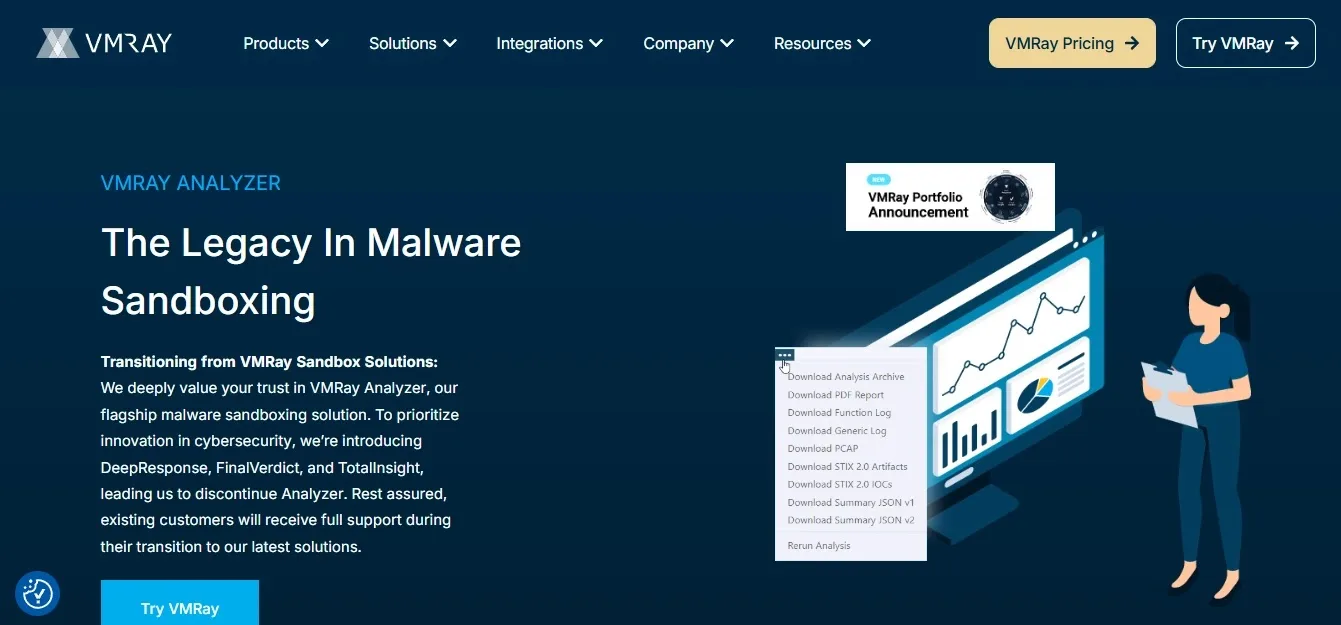Click the three-dots icon above the download menu

pos(785,354)
